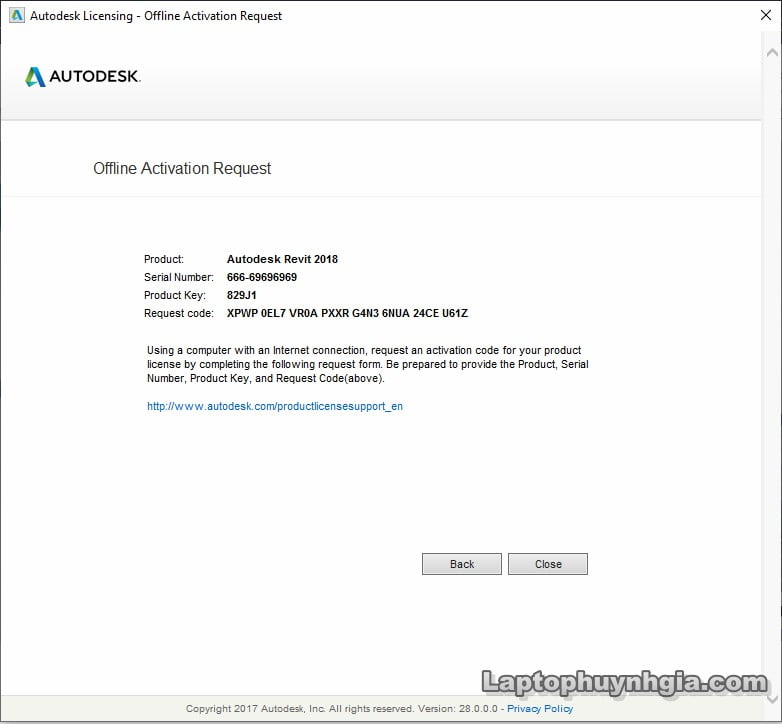Close the Autodesk Licensing window
The height and width of the screenshot is (724, 782).
(x=766, y=15)
